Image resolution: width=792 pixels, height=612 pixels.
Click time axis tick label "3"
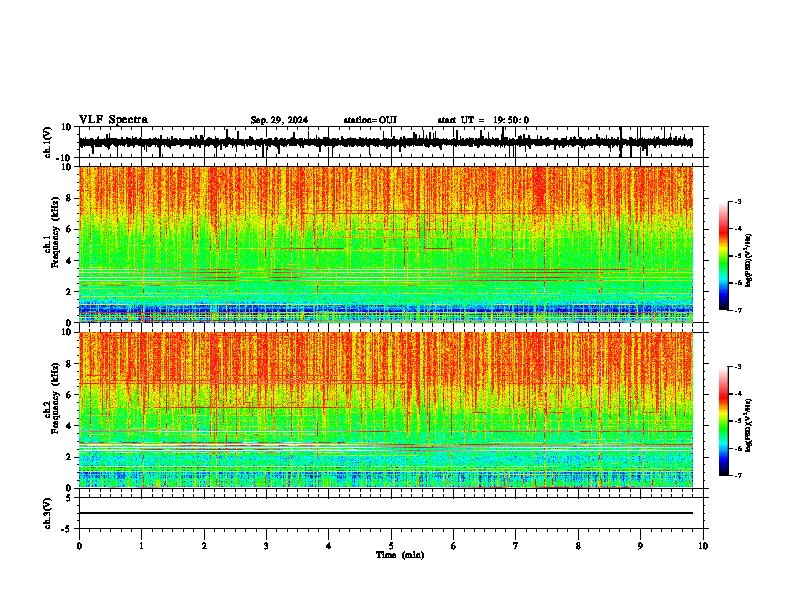pos(266,546)
